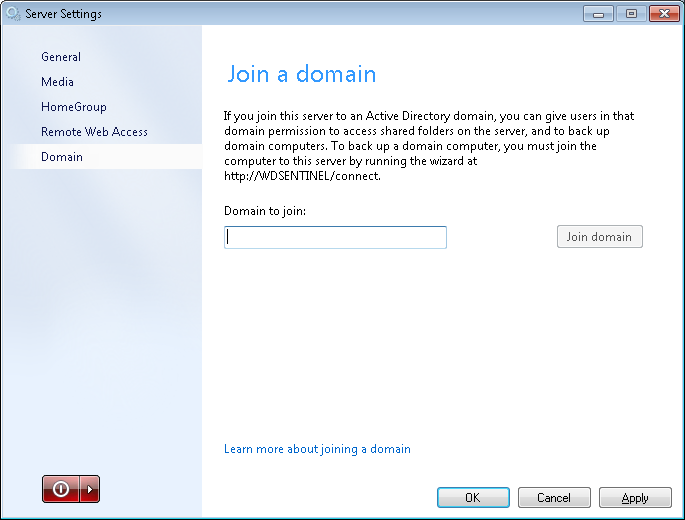Click the Server Settings gear icon in title bar

pyautogui.click(x=13, y=14)
